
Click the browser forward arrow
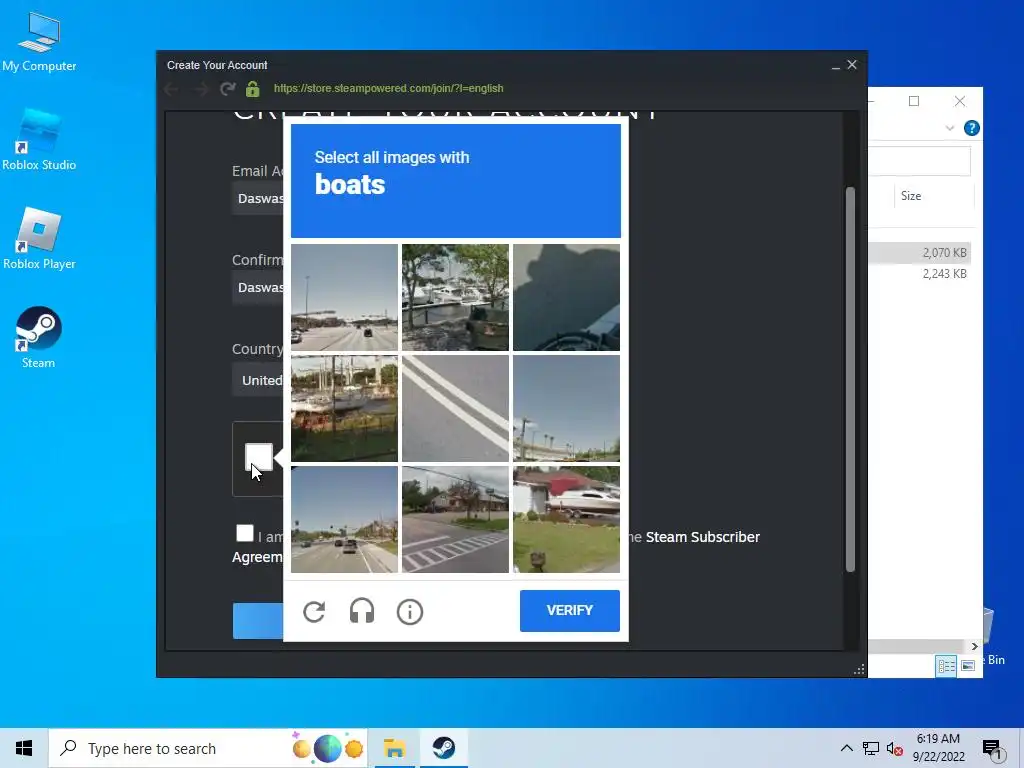(200, 89)
